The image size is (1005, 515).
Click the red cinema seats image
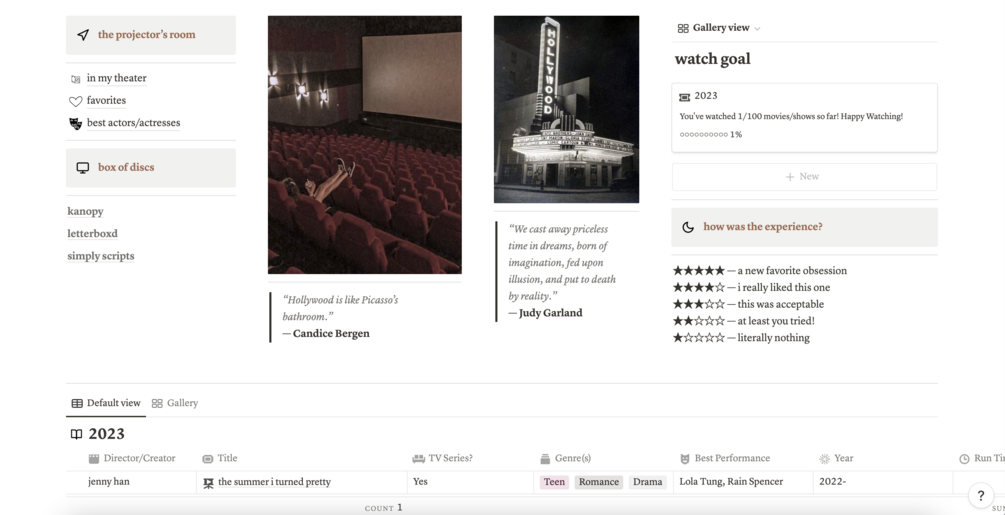pos(365,145)
